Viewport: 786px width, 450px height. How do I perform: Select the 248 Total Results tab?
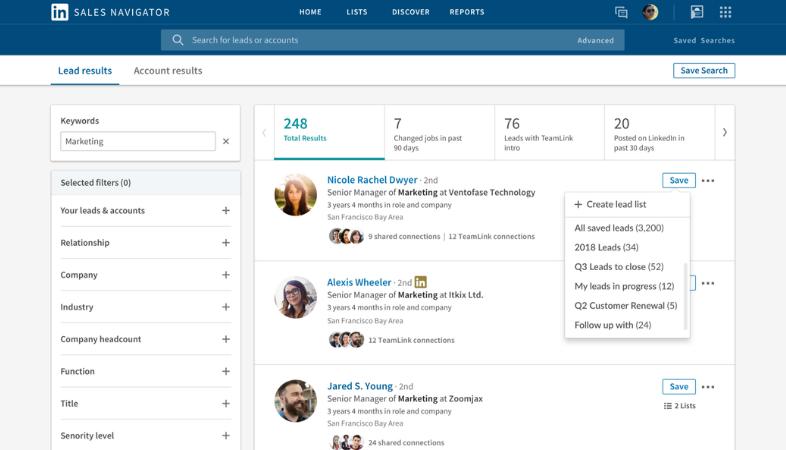point(329,132)
